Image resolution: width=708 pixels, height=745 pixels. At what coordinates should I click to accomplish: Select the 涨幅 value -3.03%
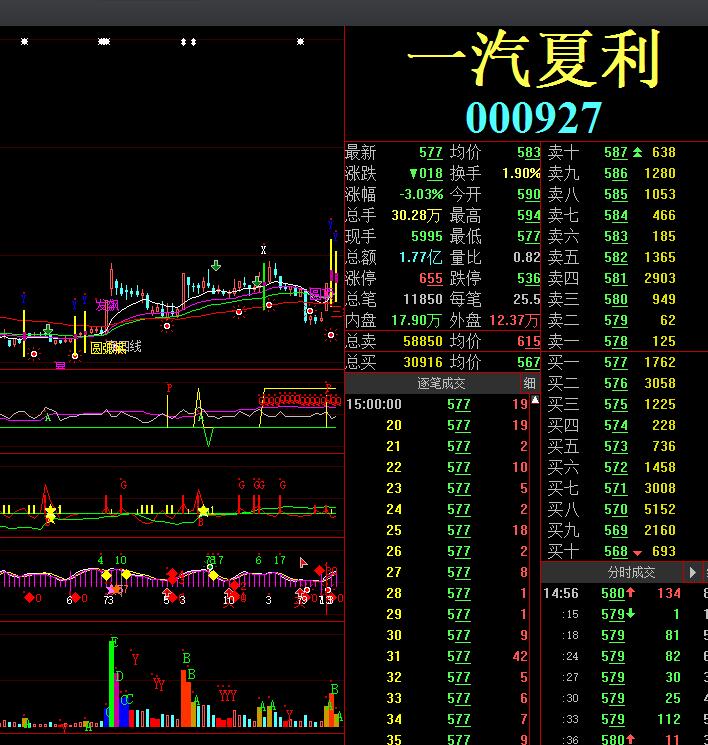pyautogui.click(x=421, y=194)
